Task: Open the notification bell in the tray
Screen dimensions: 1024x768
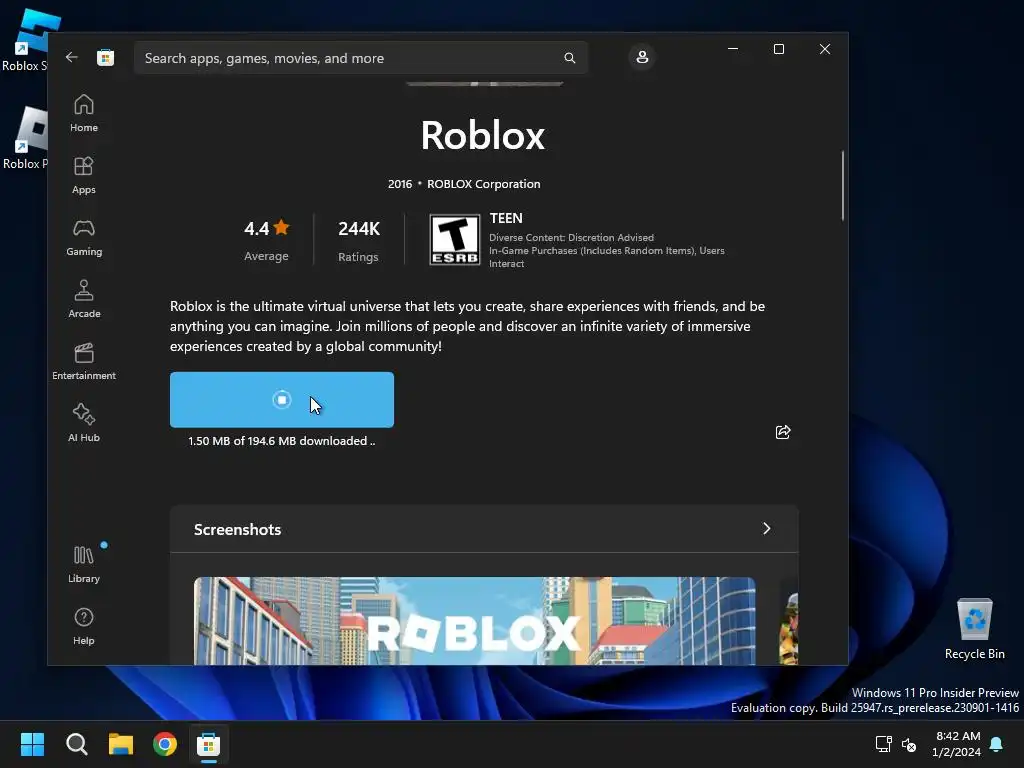Action: tap(997, 744)
